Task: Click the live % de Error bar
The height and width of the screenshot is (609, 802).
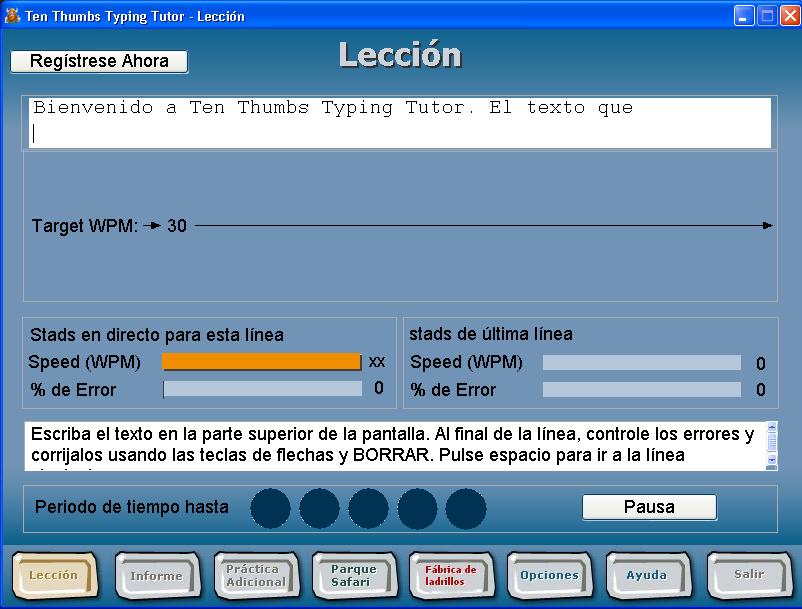Action: pyautogui.click(x=262, y=389)
